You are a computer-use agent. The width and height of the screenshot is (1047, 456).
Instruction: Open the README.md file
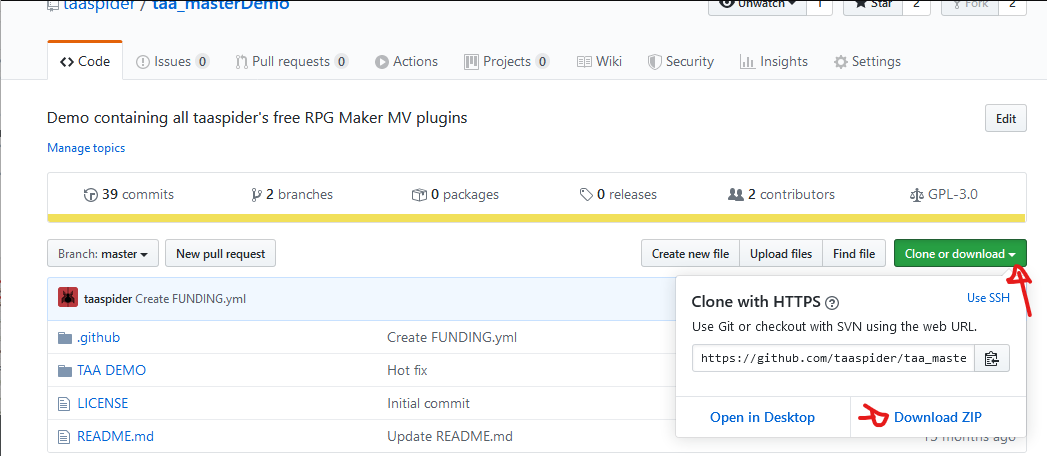click(116, 437)
